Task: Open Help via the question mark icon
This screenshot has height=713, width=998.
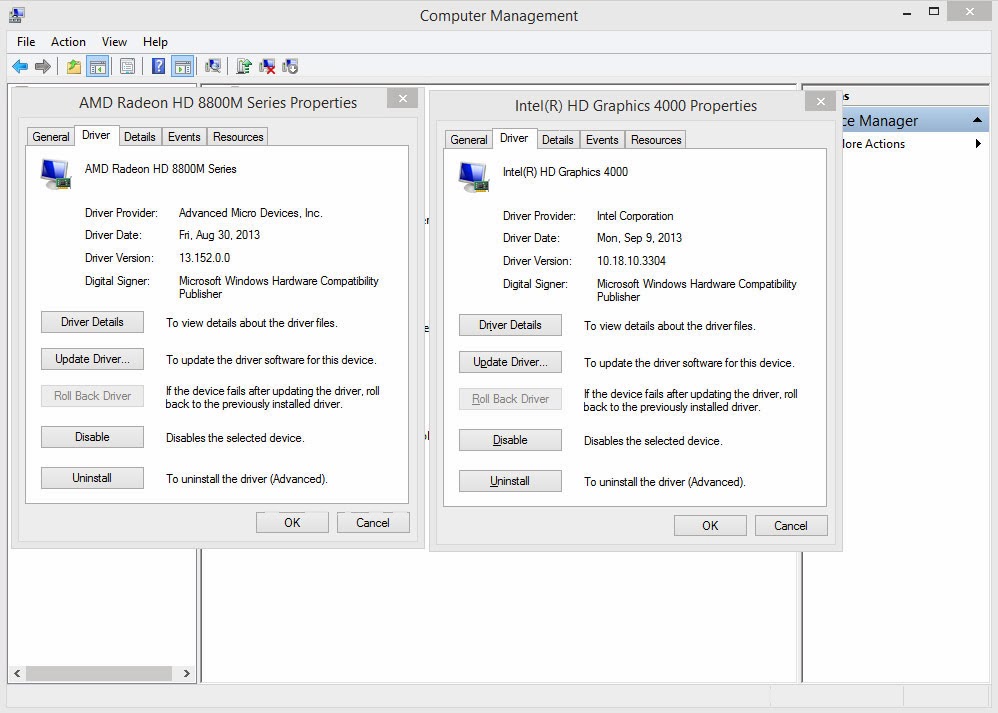Action: click(x=158, y=66)
